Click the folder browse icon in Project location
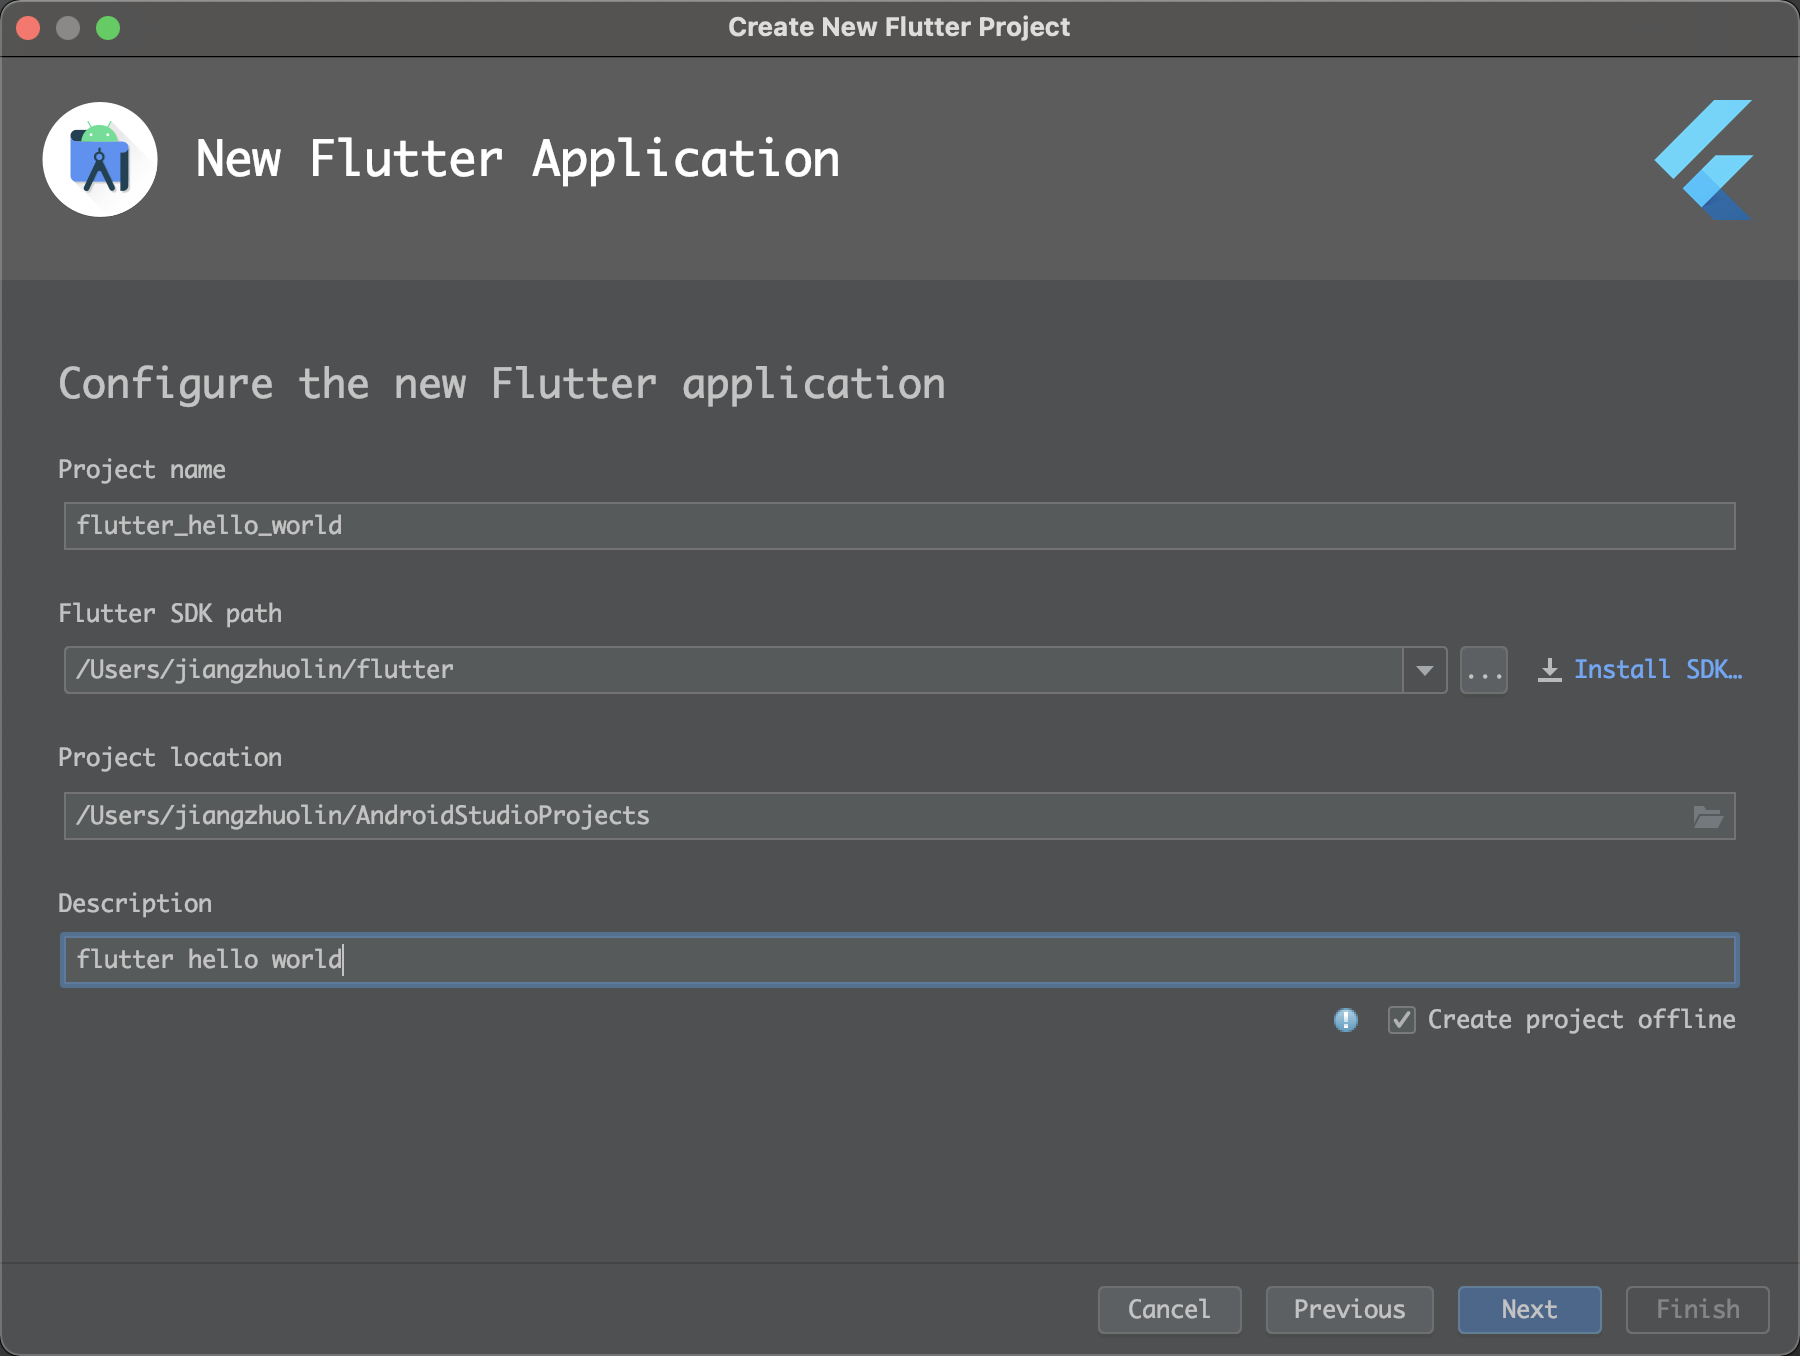 pos(1708,817)
